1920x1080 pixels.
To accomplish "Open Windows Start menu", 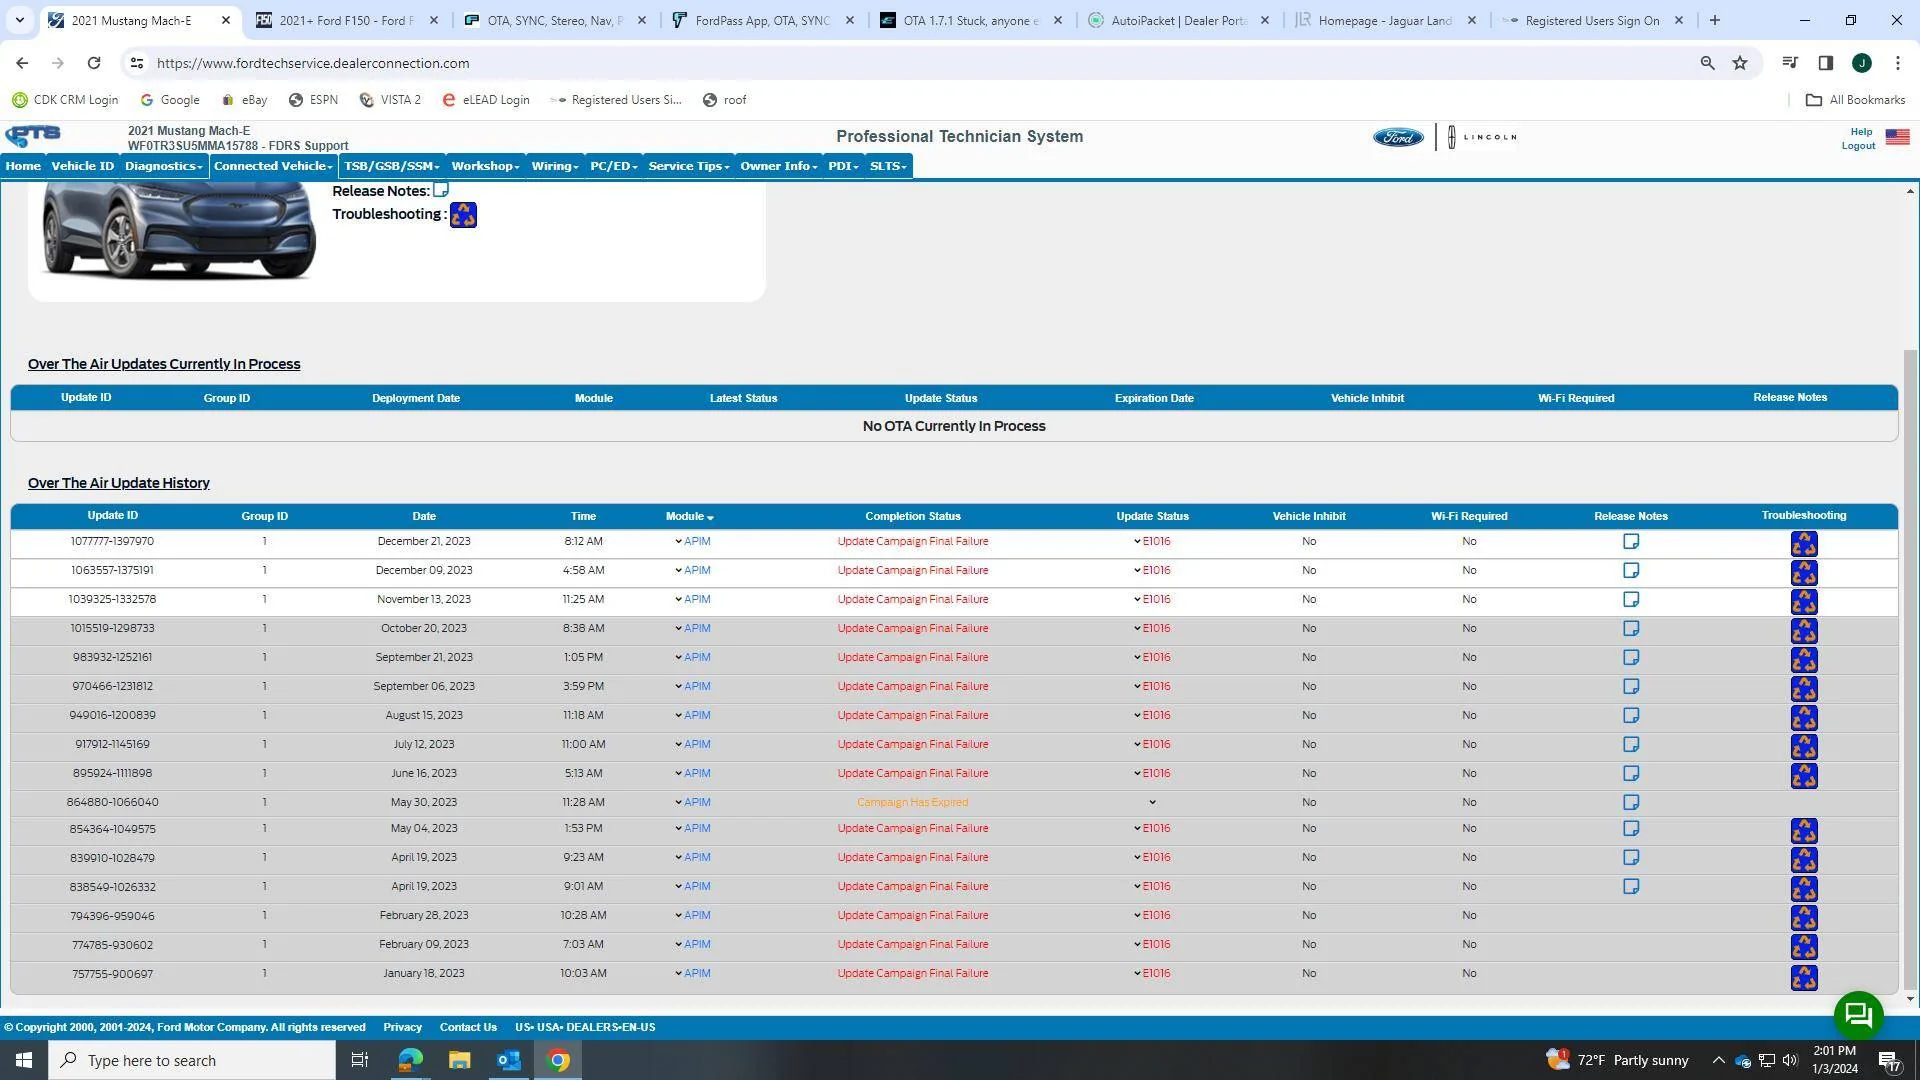I will [24, 1060].
